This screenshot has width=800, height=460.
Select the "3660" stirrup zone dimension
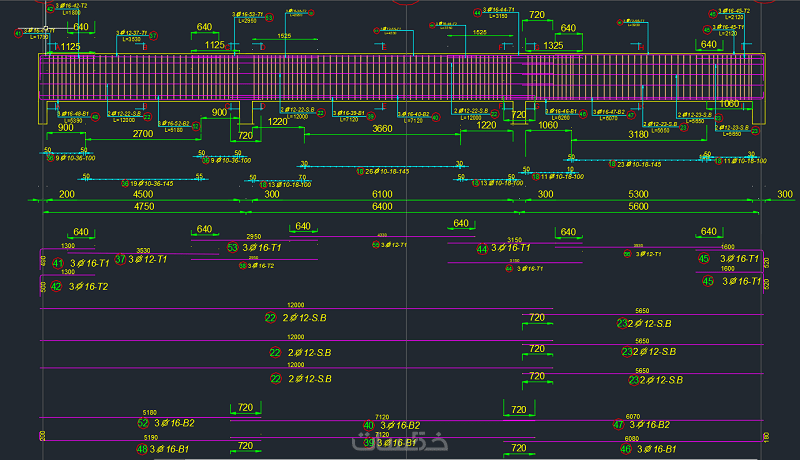click(x=382, y=129)
